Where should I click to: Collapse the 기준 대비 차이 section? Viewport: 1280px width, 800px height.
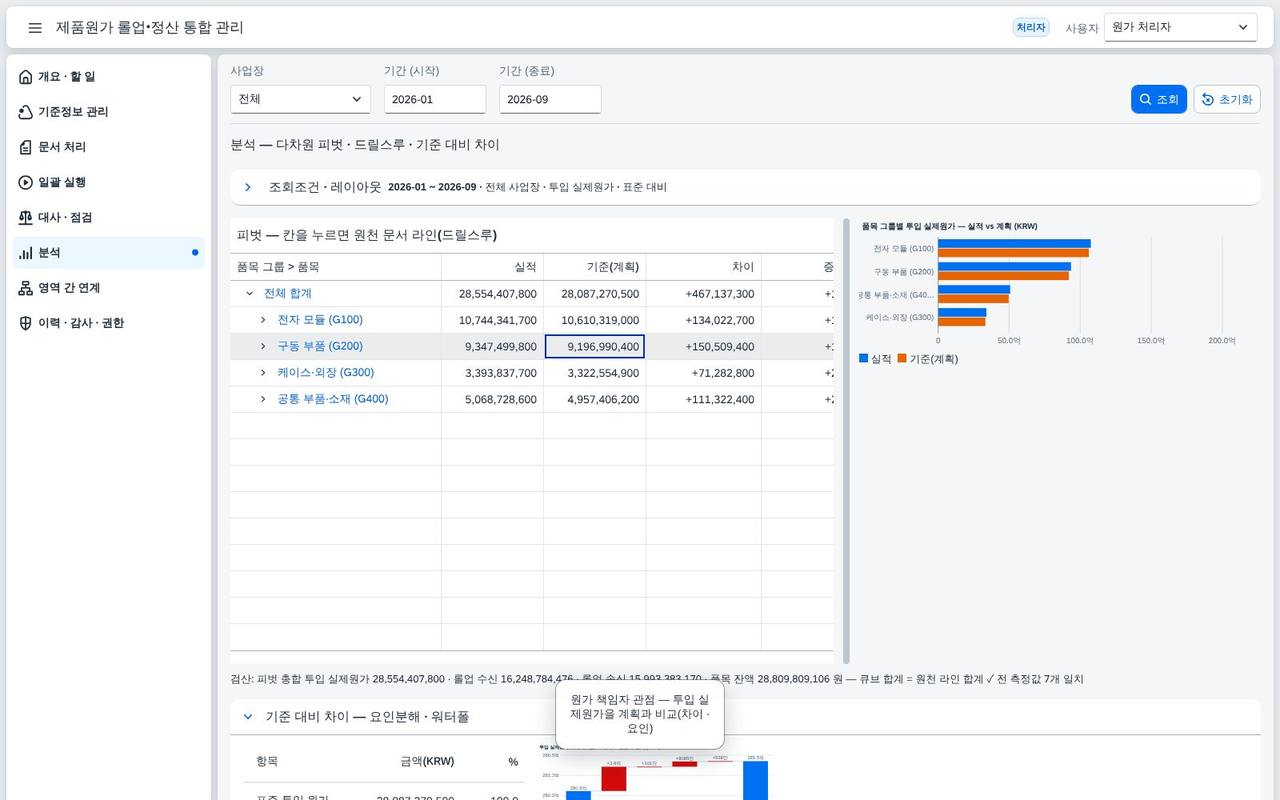(248, 717)
